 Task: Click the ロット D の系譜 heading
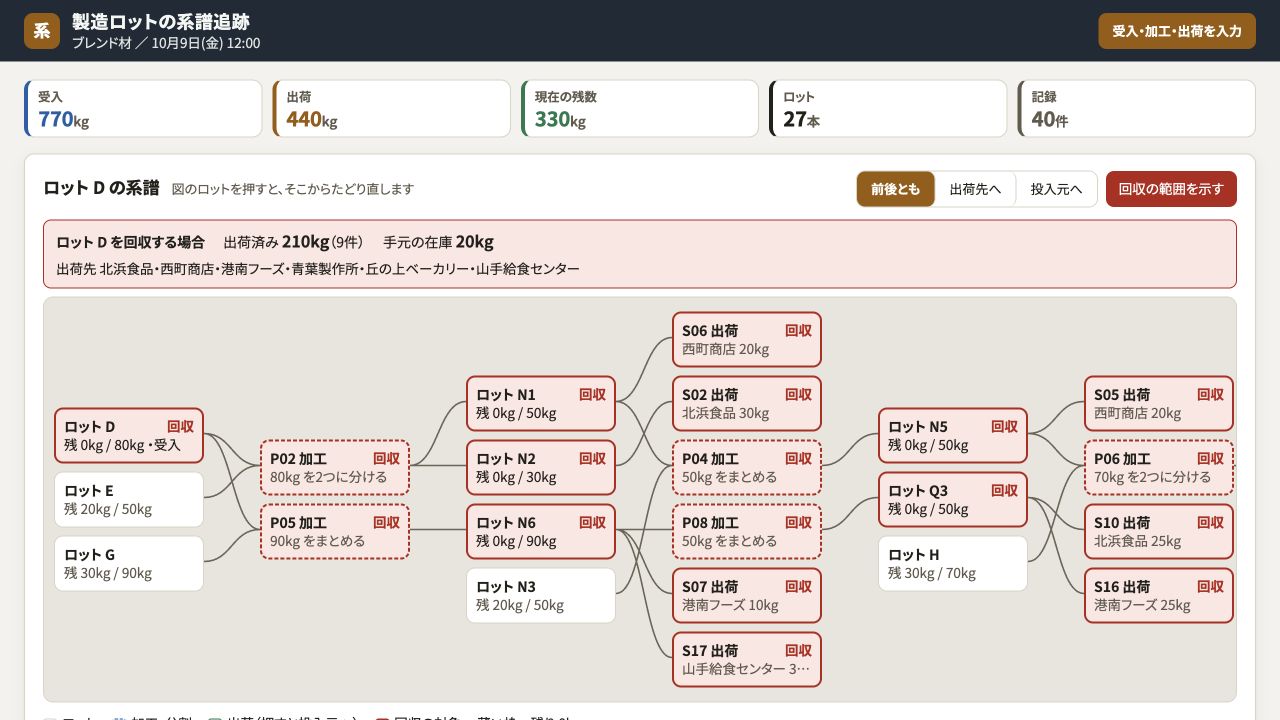pyautogui.click(x=101, y=188)
